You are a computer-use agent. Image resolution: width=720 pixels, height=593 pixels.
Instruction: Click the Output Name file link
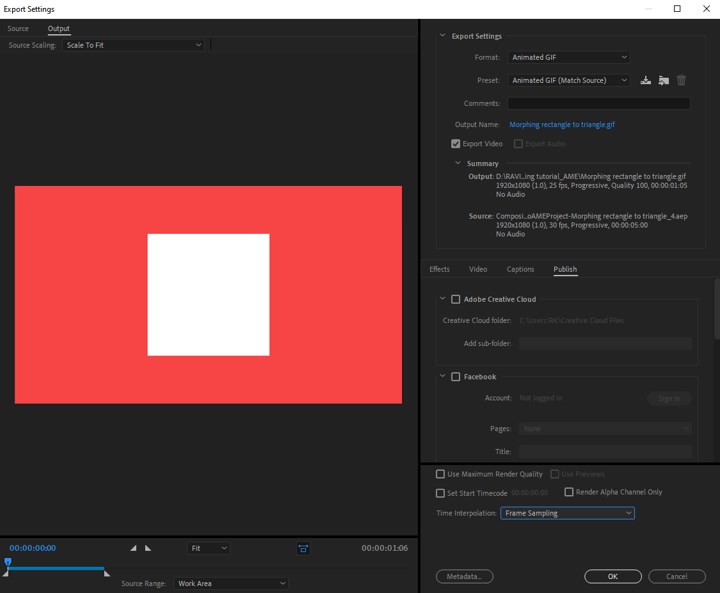click(x=562, y=124)
